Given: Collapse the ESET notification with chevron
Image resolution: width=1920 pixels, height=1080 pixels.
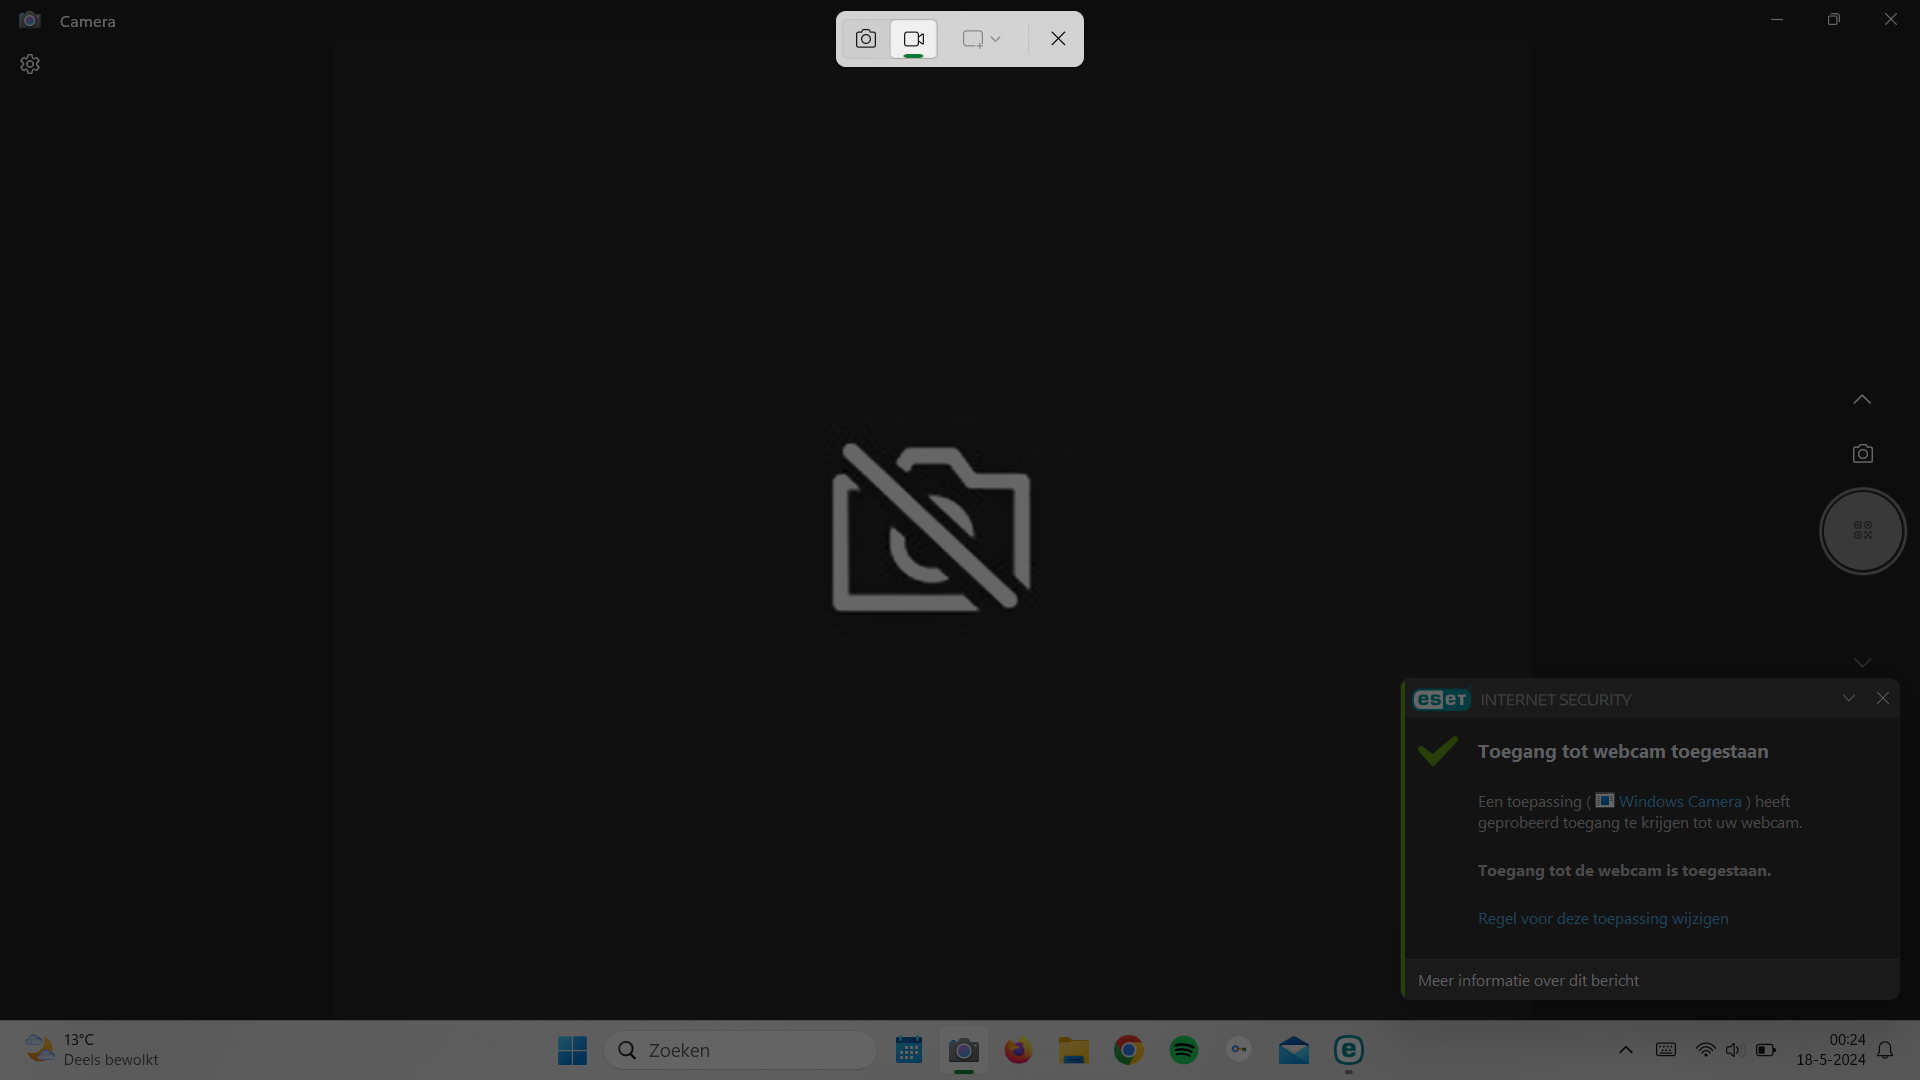Looking at the screenshot, I should (x=1849, y=699).
